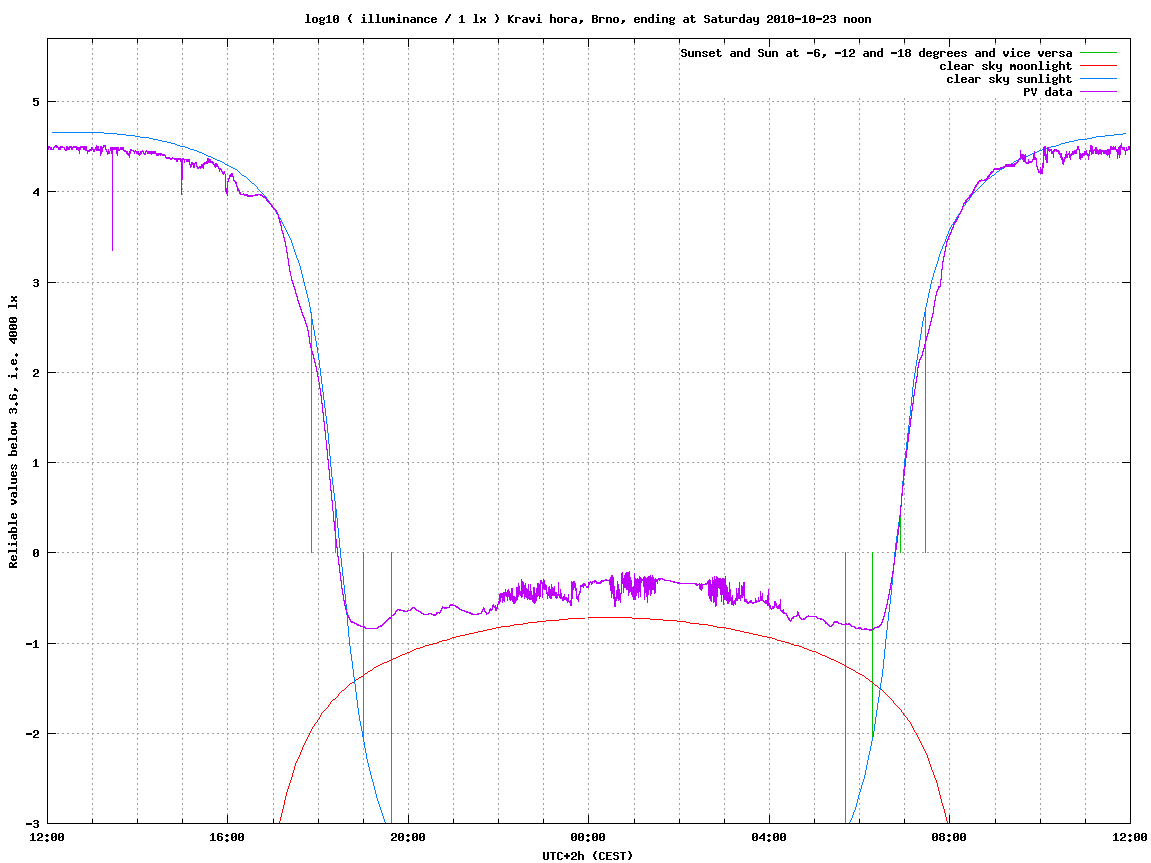The image size is (1151, 863).
Task: Click the deep purple spike near 13:30
Action: (112, 202)
